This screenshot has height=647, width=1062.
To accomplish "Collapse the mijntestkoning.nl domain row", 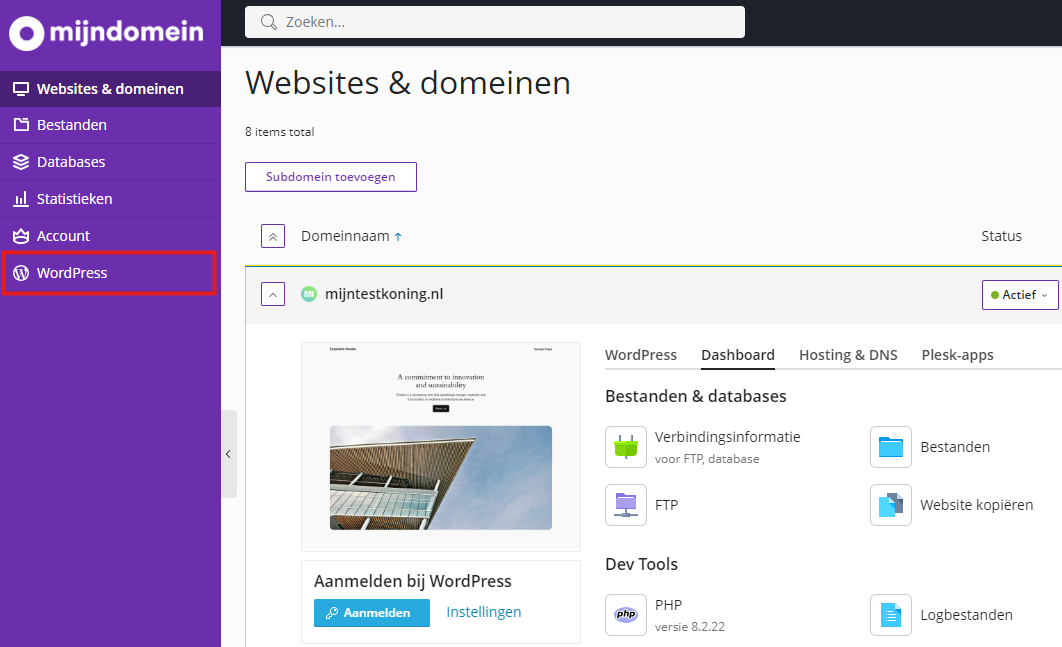I will [x=273, y=294].
